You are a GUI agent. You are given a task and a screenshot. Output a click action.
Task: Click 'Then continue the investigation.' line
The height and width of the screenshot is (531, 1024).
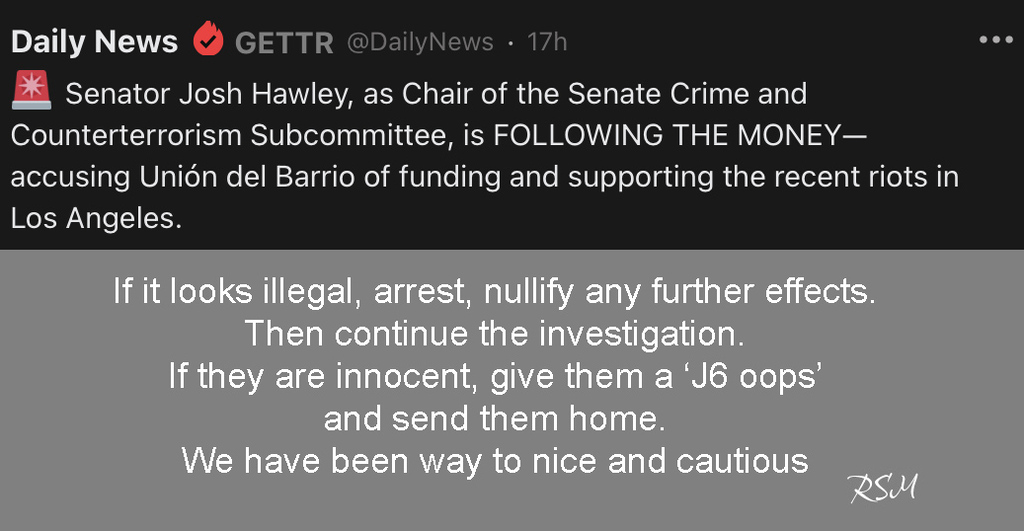pos(494,334)
